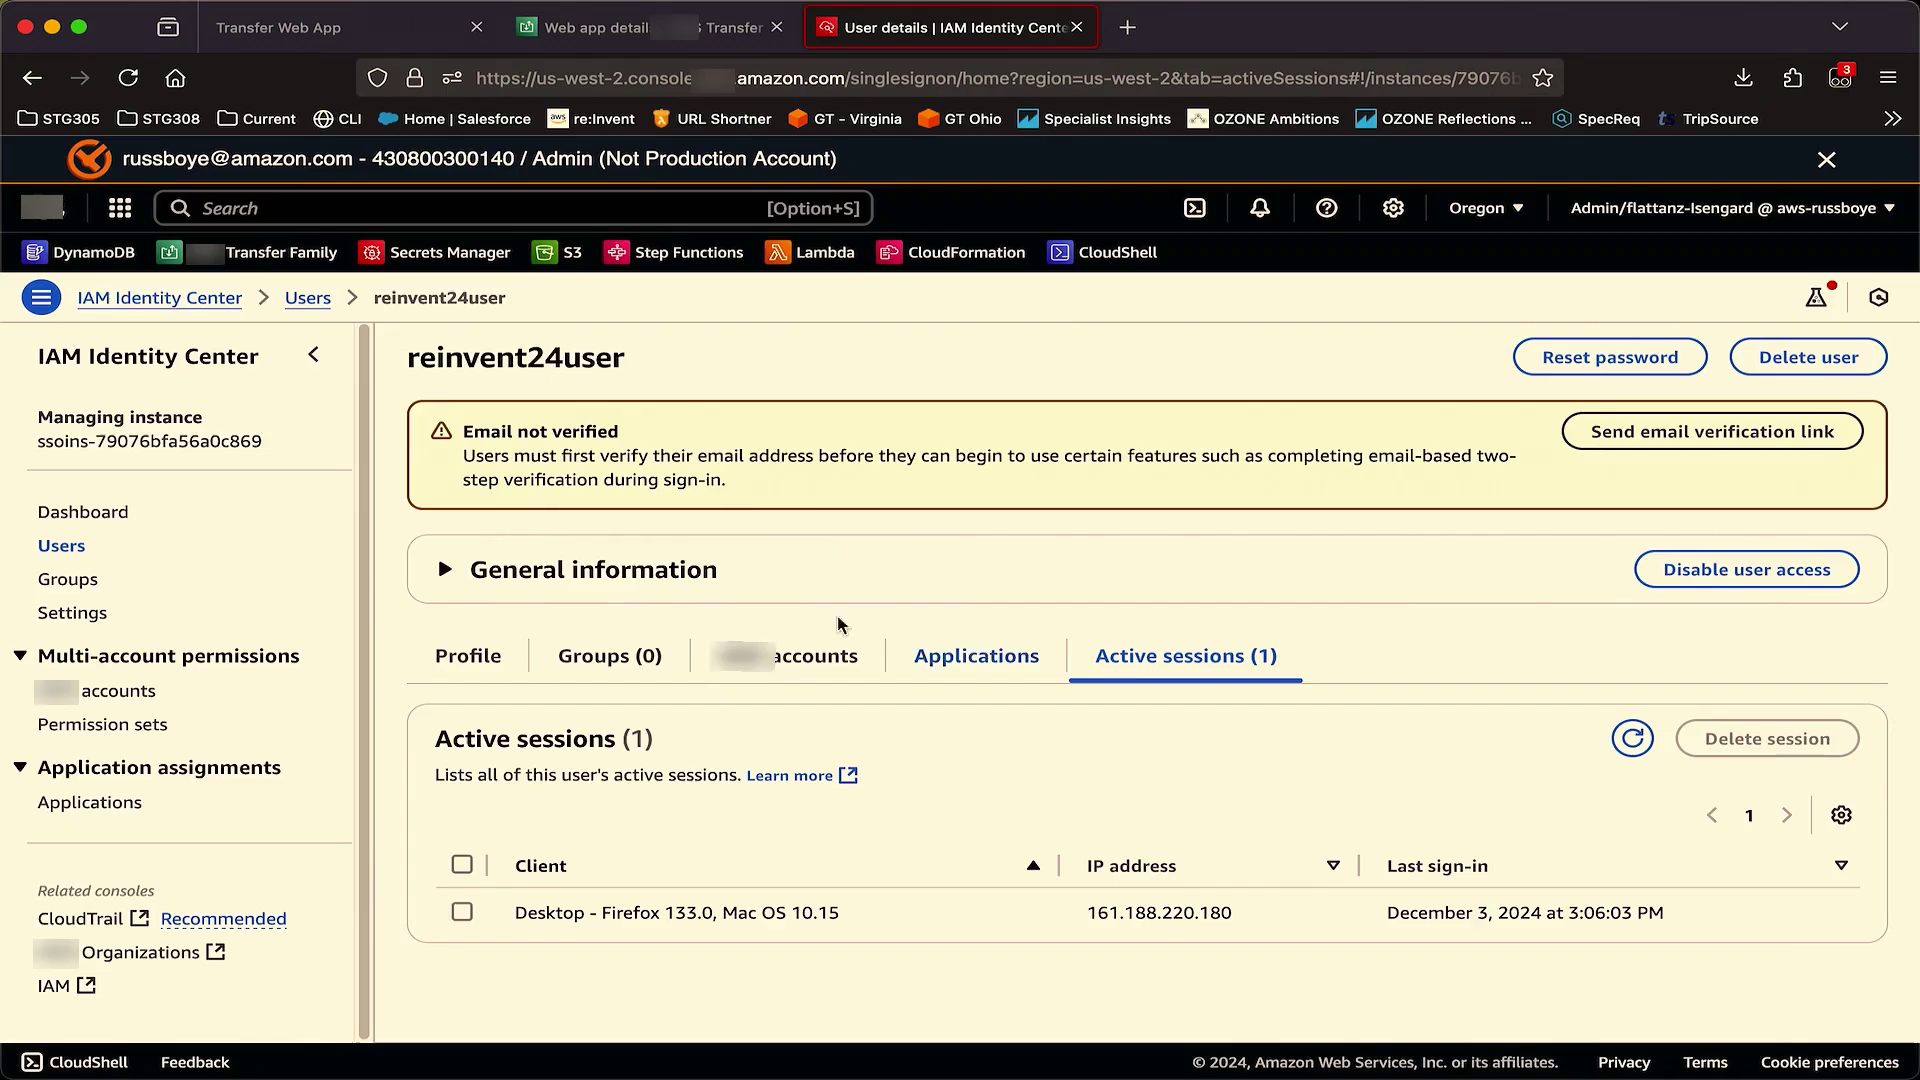Switch to the Profile tab

pyautogui.click(x=468, y=656)
